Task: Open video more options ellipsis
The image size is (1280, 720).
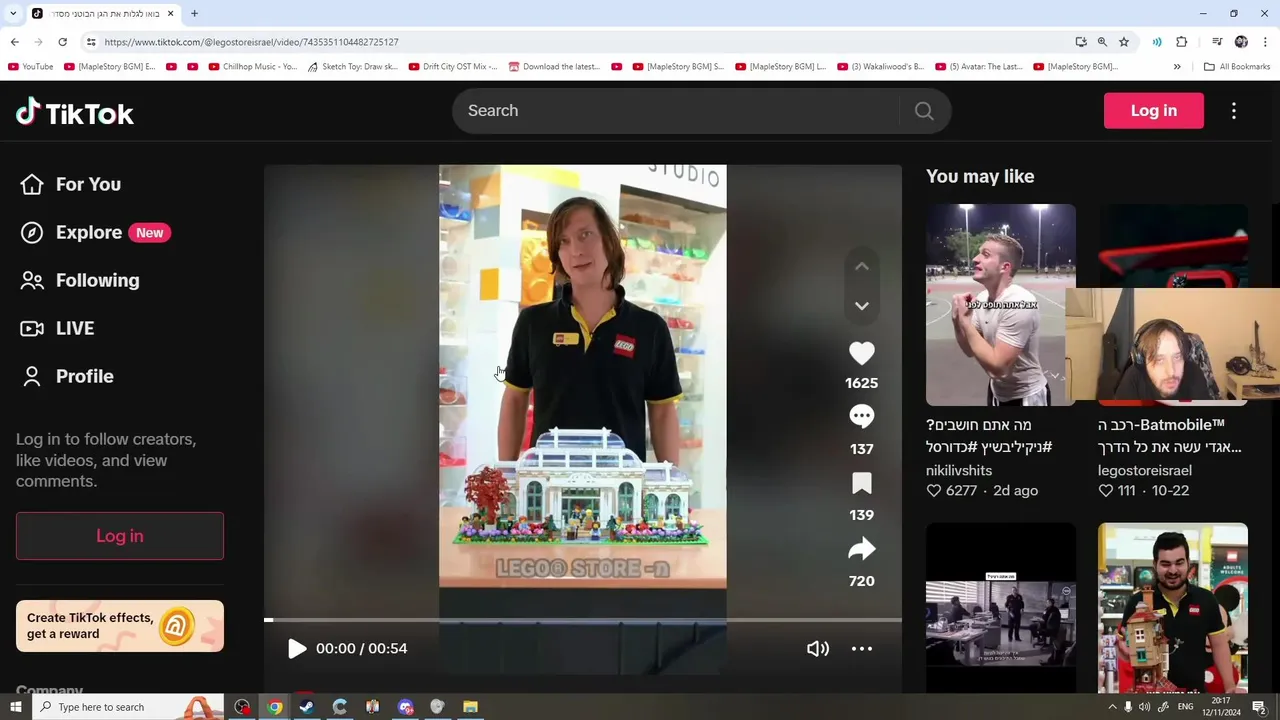Action: click(x=862, y=648)
